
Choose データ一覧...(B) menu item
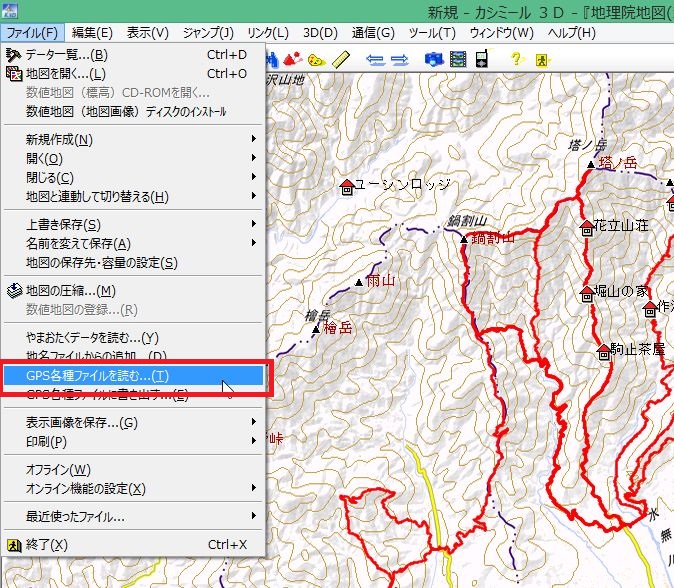(133, 55)
